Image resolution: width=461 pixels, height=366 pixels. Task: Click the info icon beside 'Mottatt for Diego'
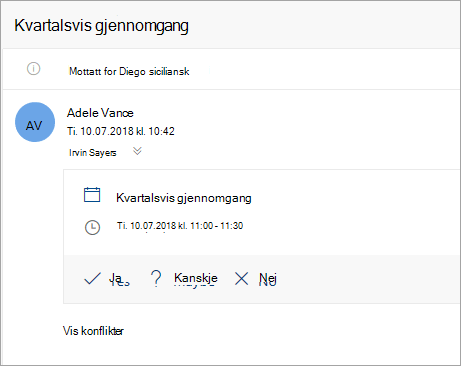click(x=33, y=69)
